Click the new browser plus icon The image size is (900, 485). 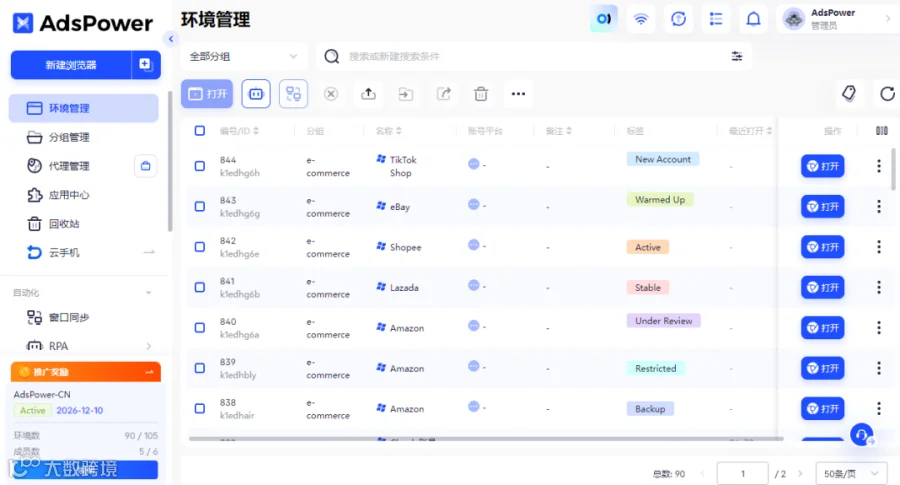[145, 64]
